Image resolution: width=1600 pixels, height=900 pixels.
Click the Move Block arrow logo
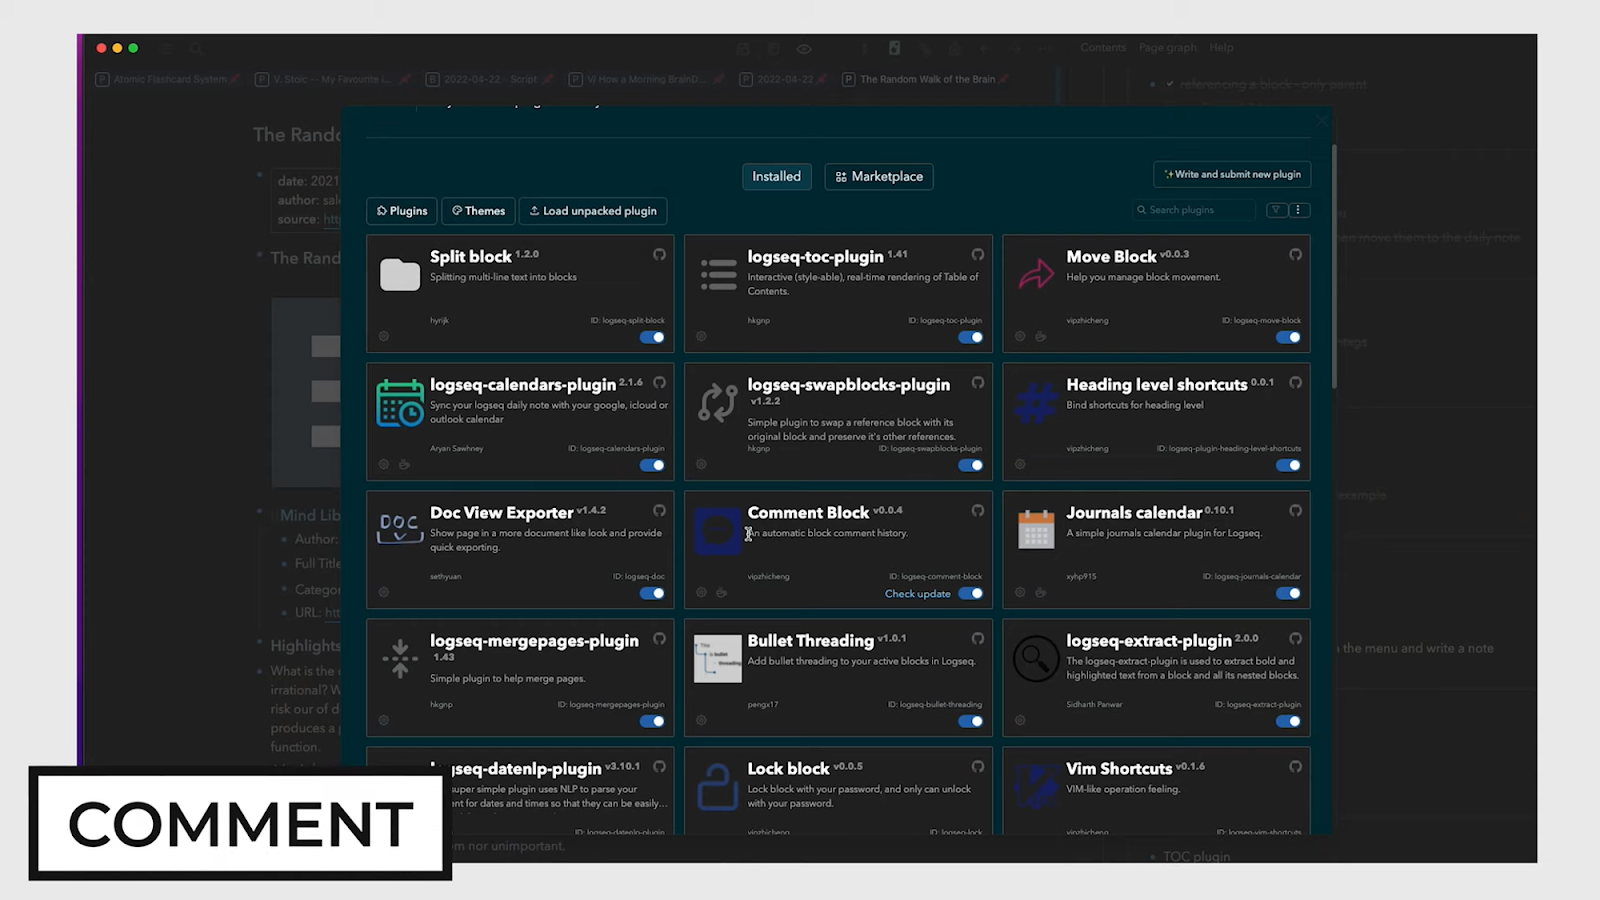pyautogui.click(x=1036, y=274)
